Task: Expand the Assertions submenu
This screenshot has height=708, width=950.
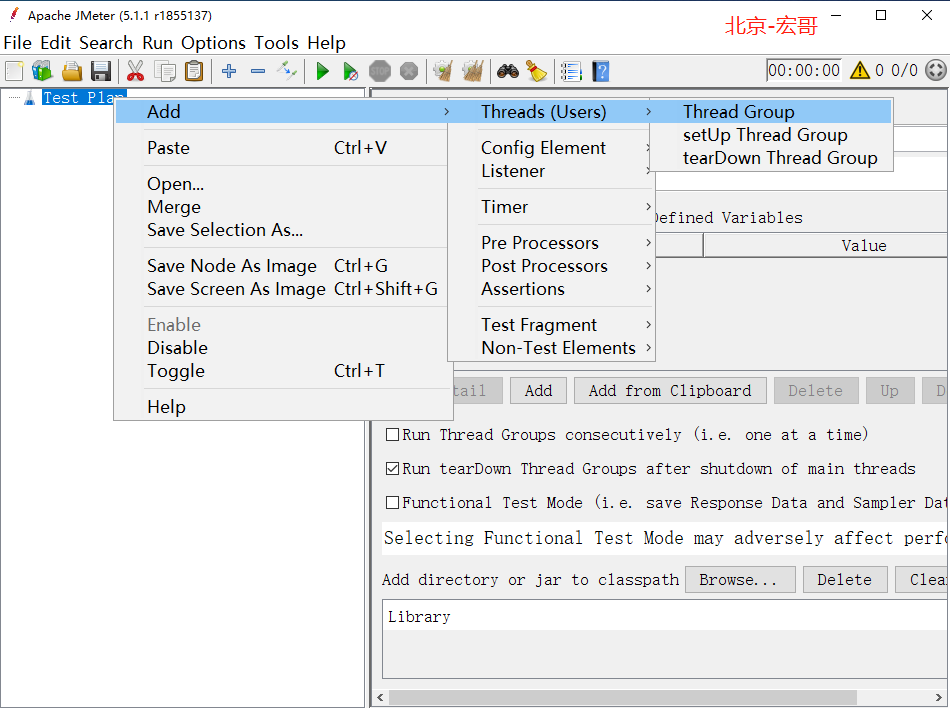Action: 553,289
